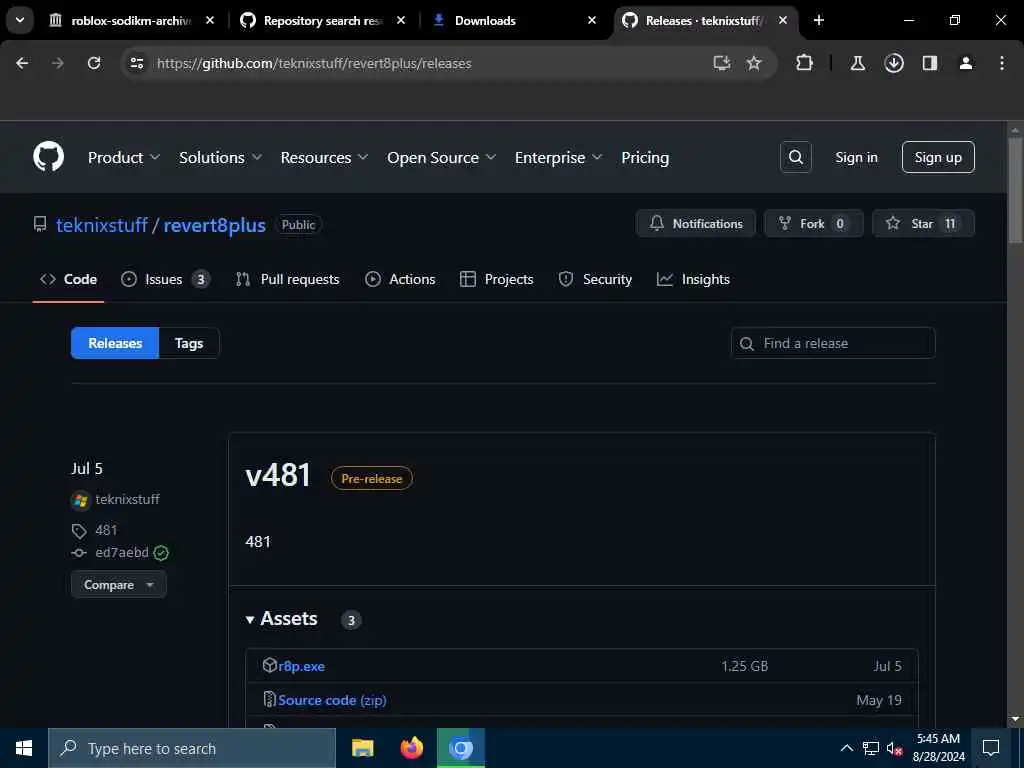
Task: Click the Source code zip file icon
Action: click(x=270, y=699)
